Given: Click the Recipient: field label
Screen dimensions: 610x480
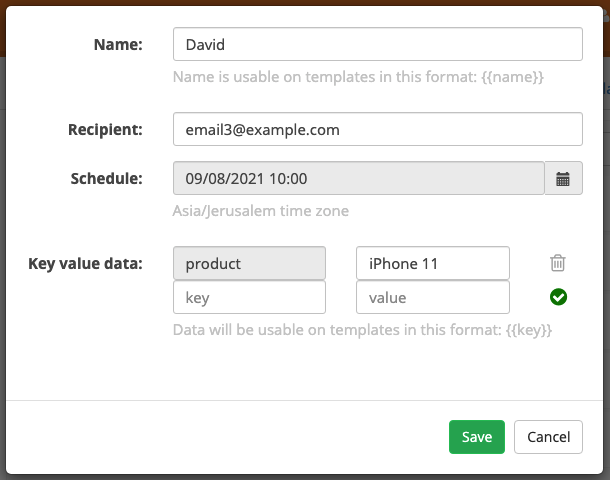Looking at the screenshot, I should pos(105,130).
